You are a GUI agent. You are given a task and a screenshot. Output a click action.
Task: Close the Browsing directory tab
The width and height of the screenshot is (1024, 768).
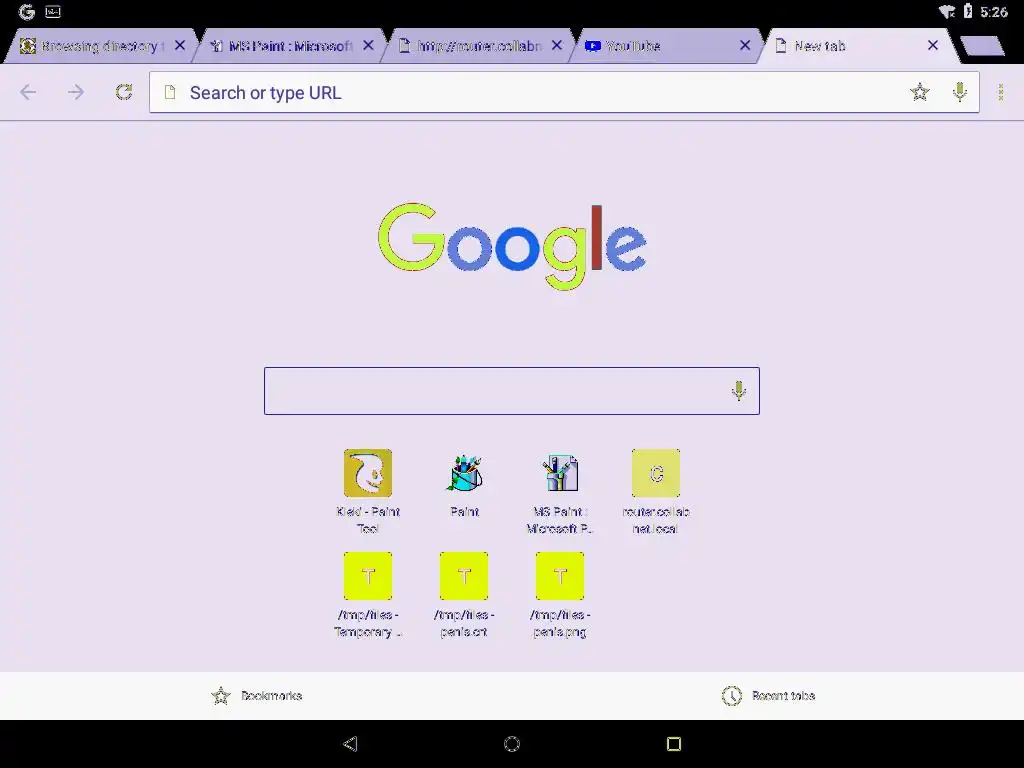point(180,45)
